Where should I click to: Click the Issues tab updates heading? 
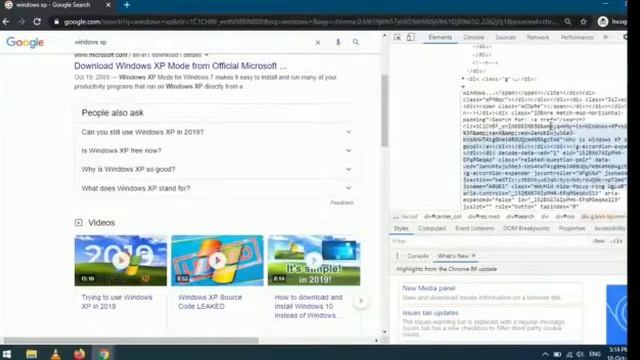pos(430,313)
